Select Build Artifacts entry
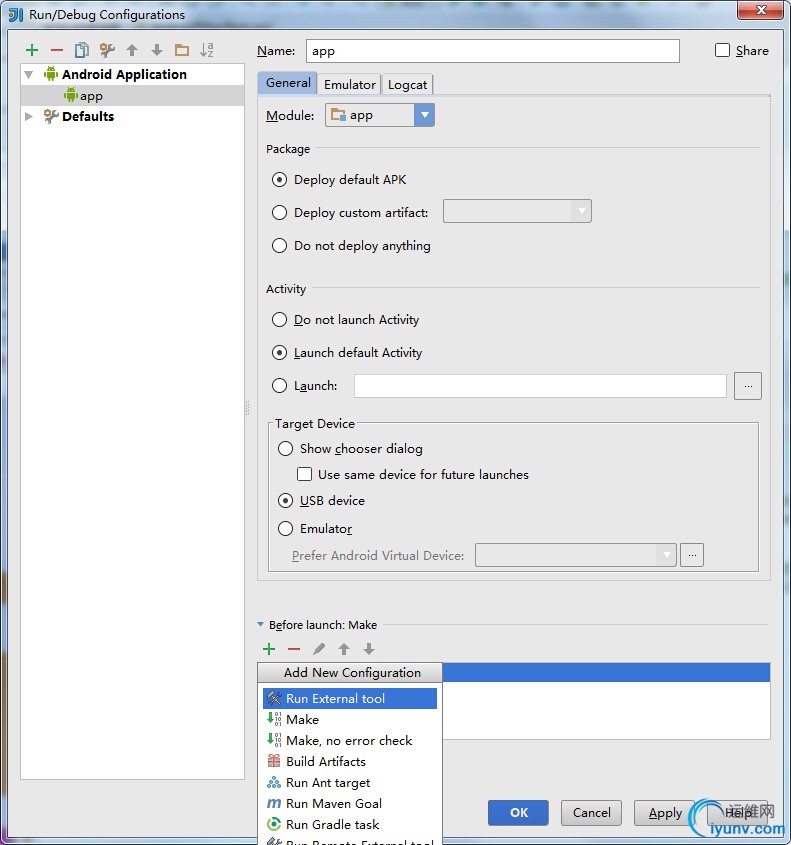This screenshot has height=845, width=791. point(350,761)
